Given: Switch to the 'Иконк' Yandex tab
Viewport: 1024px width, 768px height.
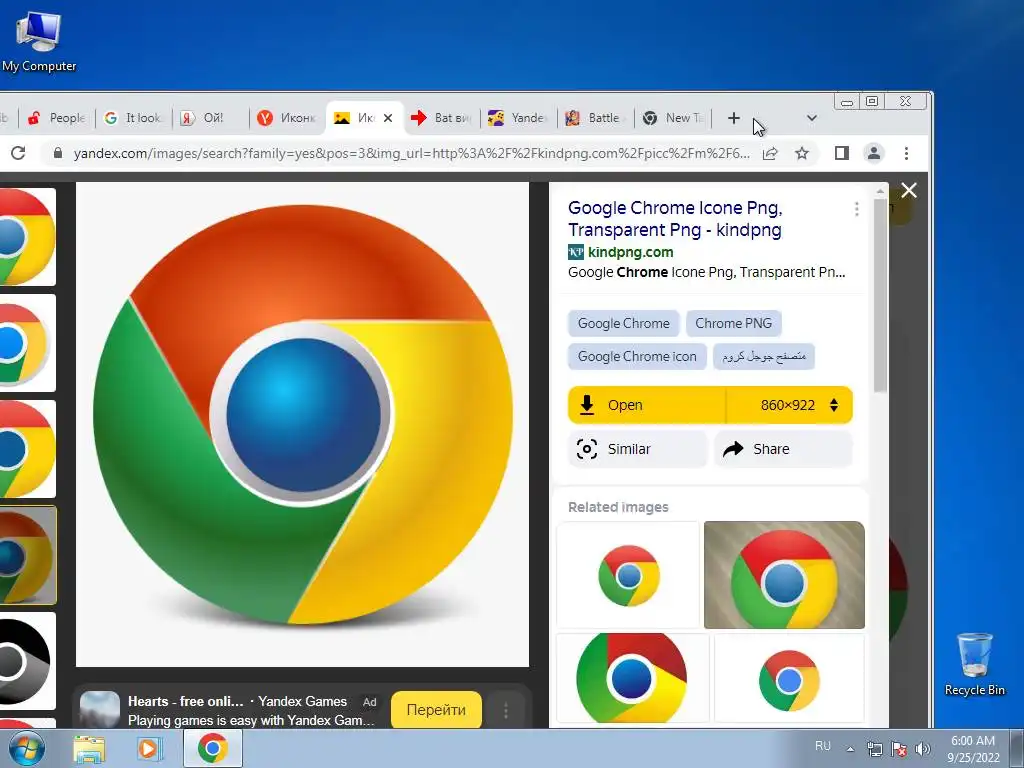Looking at the screenshot, I should point(287,118).
